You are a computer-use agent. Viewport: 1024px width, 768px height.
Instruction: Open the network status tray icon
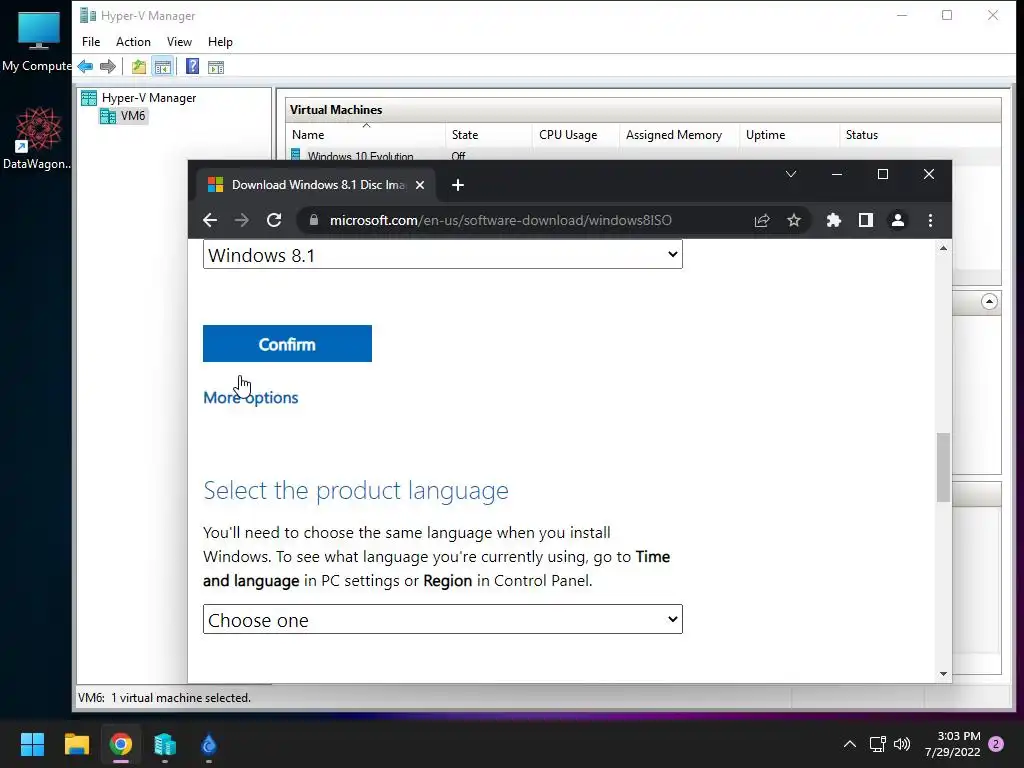[x=877, y=744]
